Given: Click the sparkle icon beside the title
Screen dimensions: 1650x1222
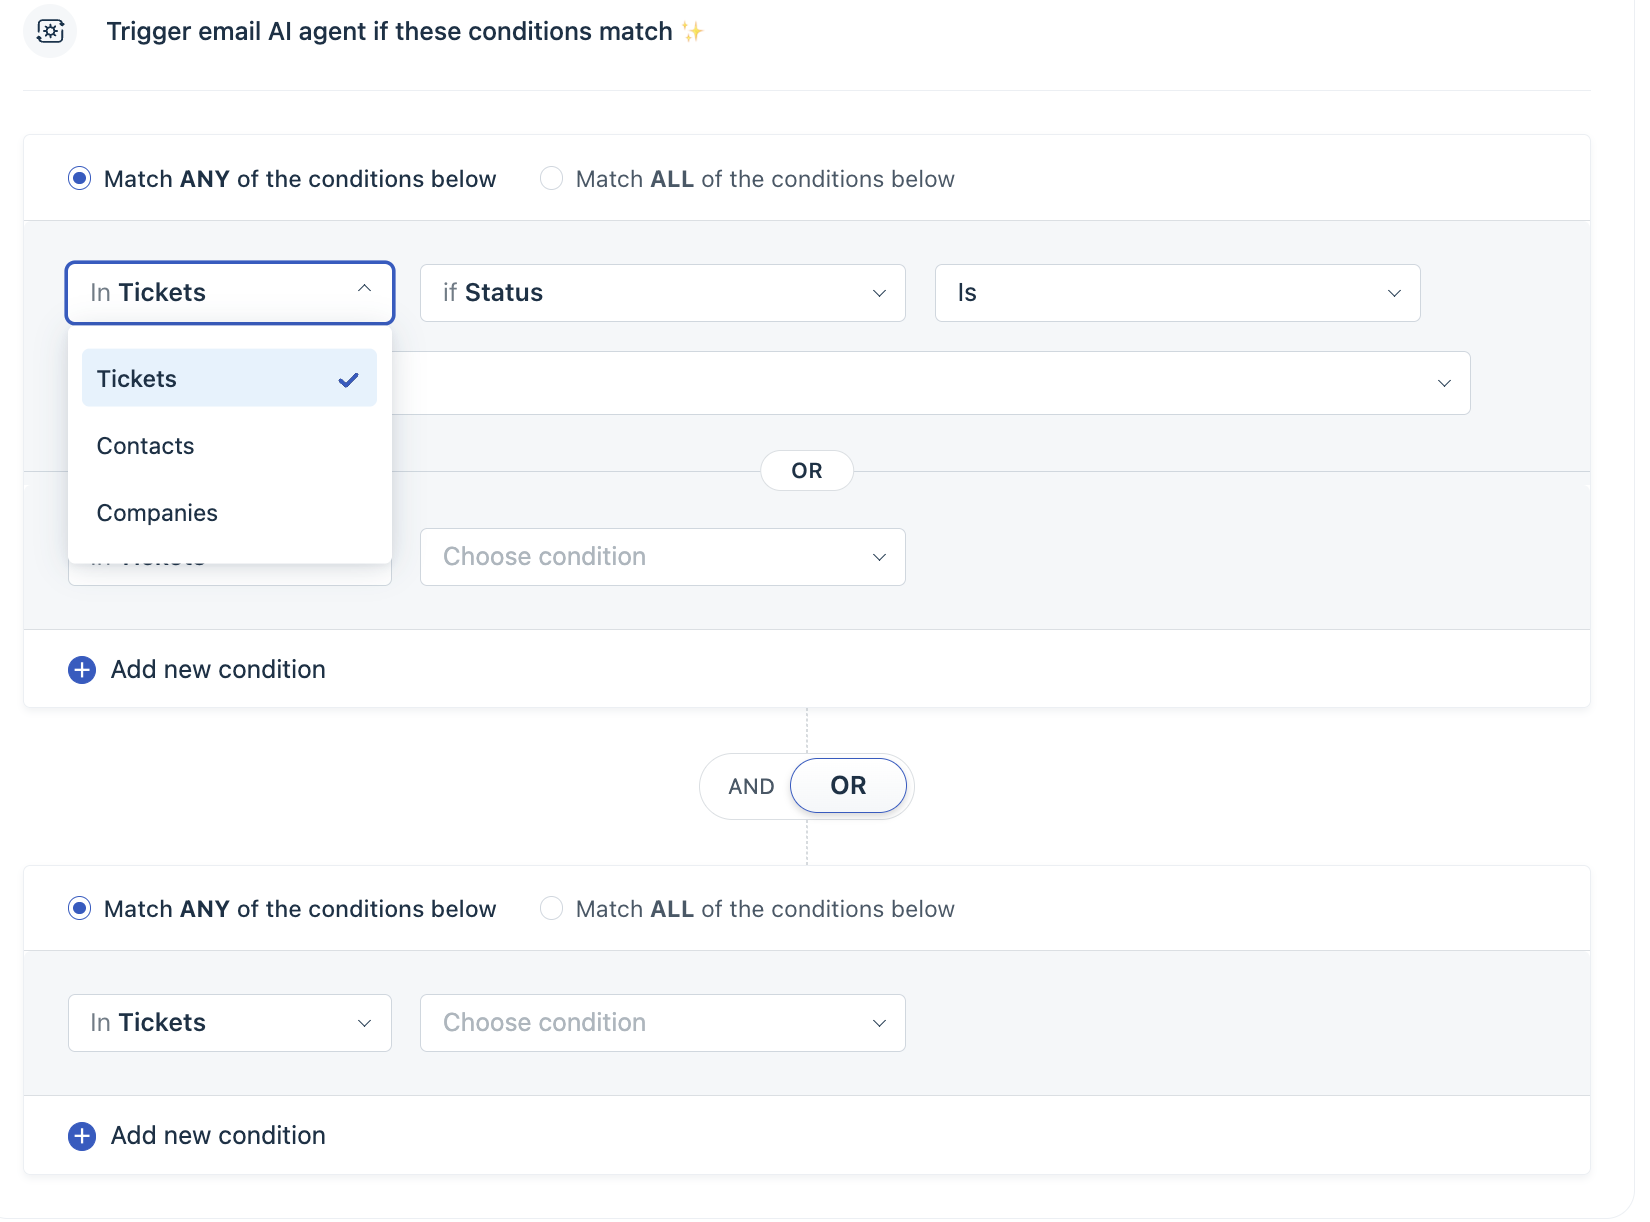Looking at the screenshot, I should 693,32.
